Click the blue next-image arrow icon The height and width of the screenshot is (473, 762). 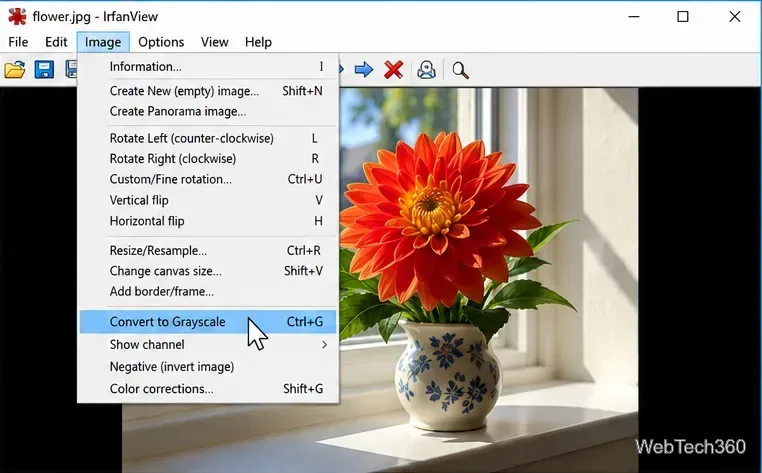point(364,70)
